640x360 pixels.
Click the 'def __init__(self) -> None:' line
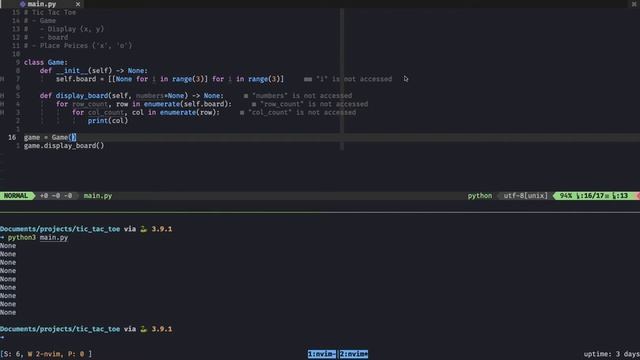(x=94, y=71)
